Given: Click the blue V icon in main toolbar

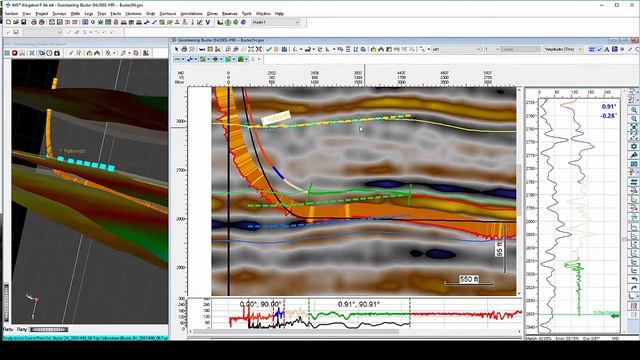Looking at the screenshot, I should click(208, 22).
